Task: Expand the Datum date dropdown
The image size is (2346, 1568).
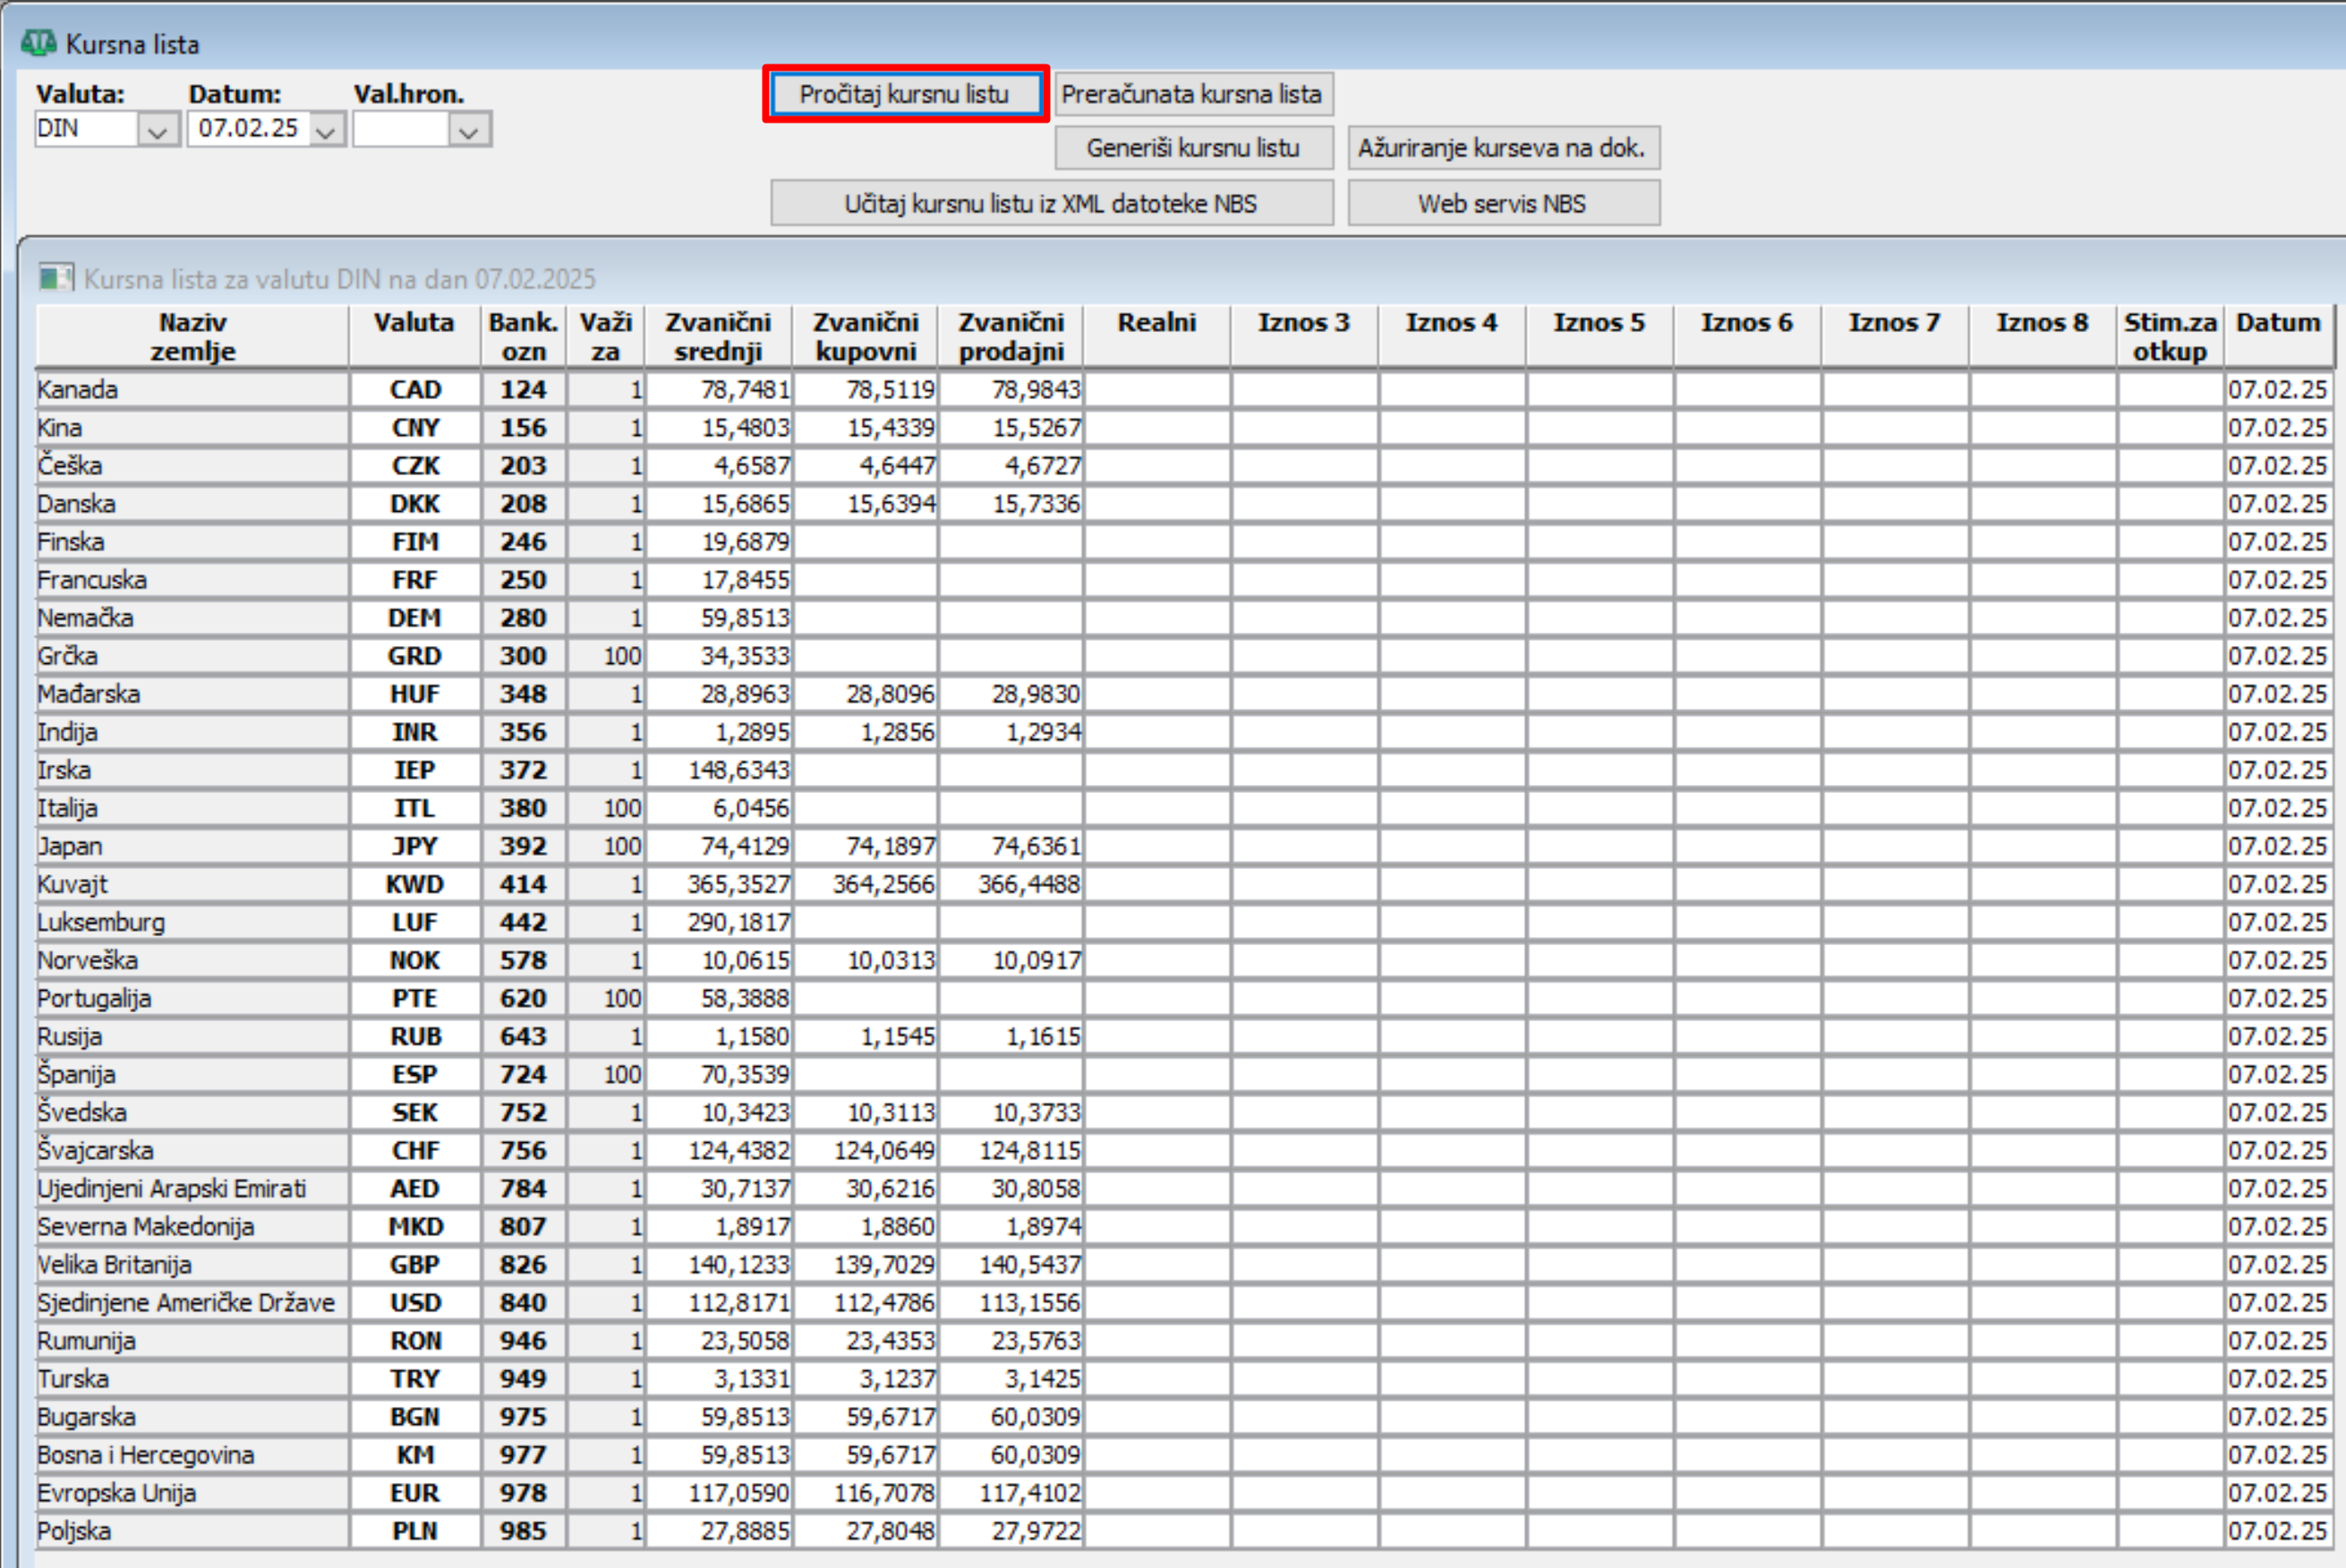Action: click(325, 130)
